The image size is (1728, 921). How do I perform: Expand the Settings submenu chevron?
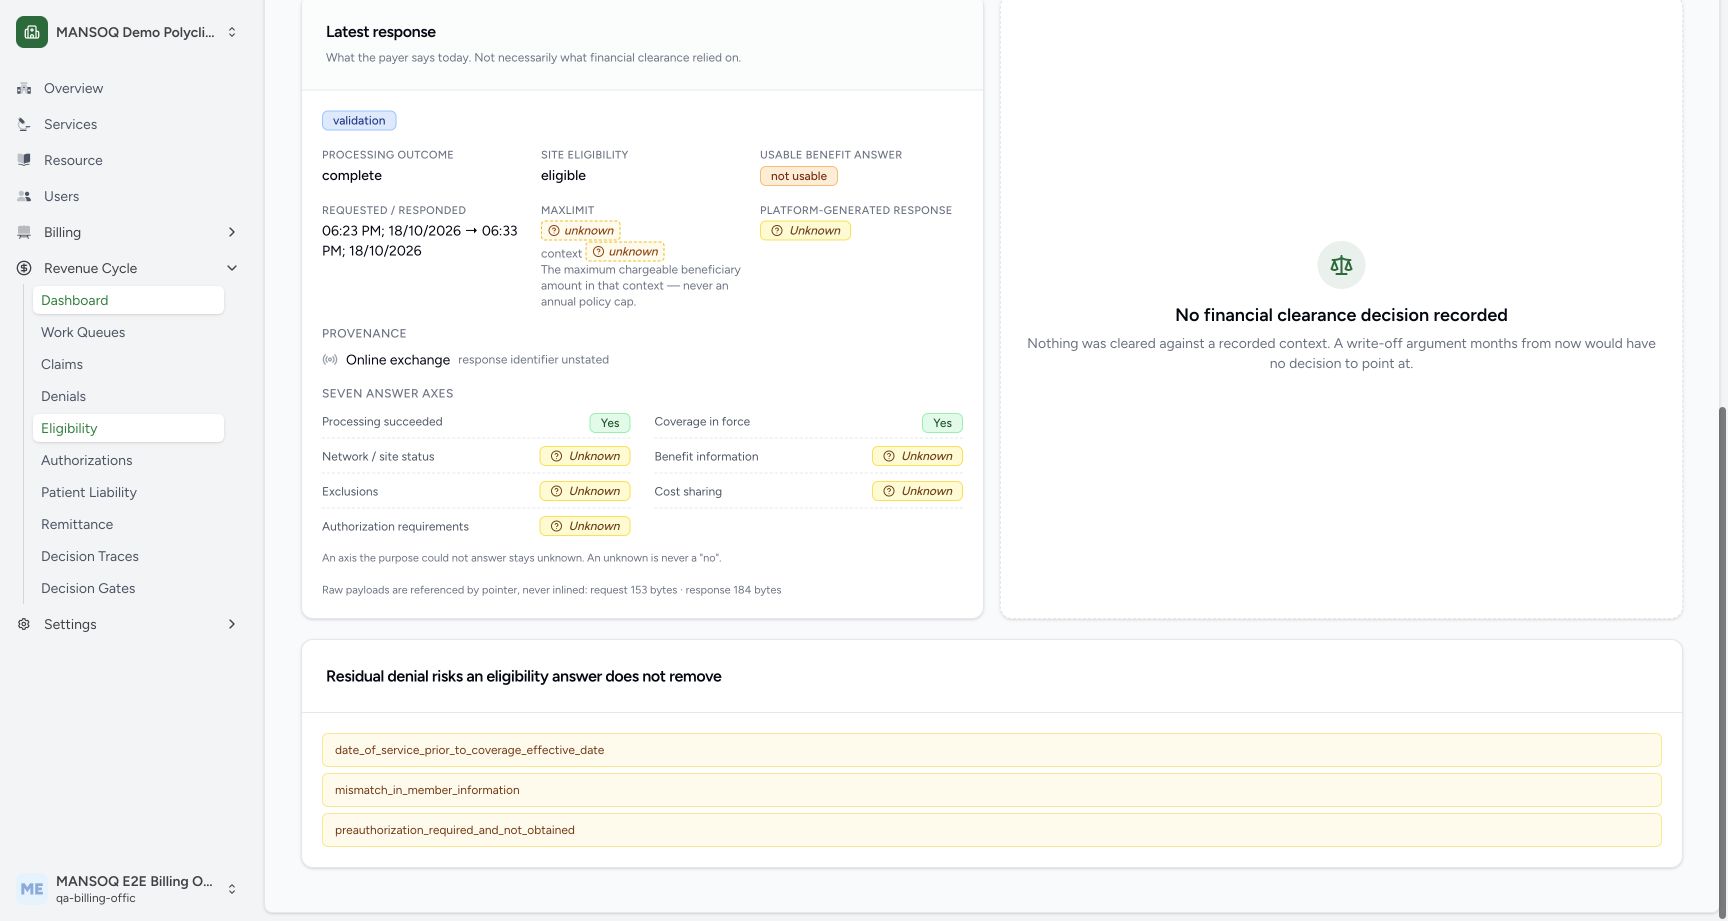coord(232,624)
